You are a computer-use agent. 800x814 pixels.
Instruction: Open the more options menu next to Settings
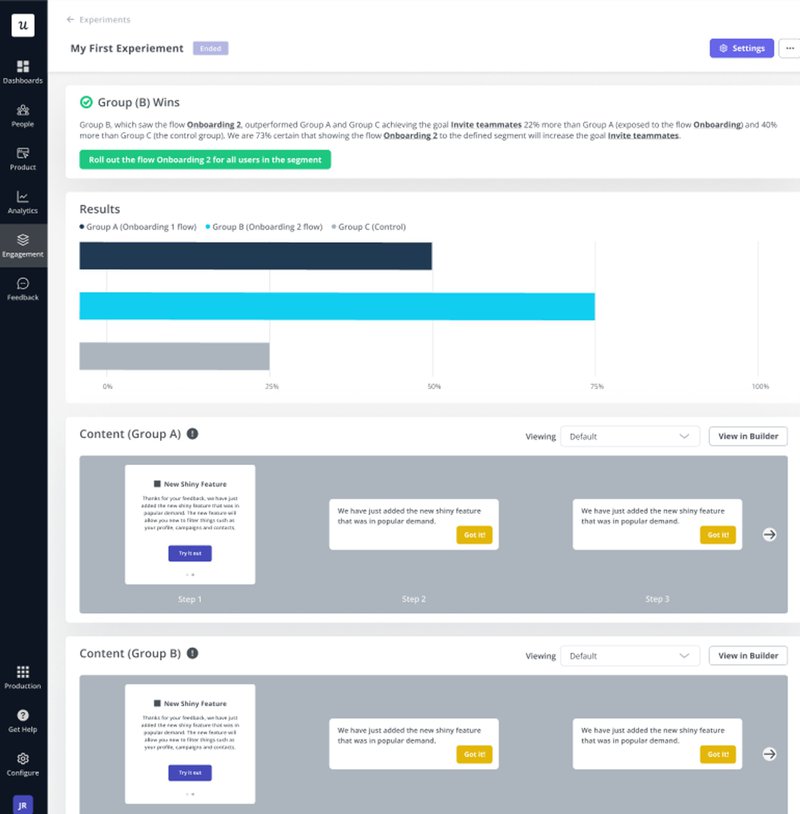pos(789,47)
